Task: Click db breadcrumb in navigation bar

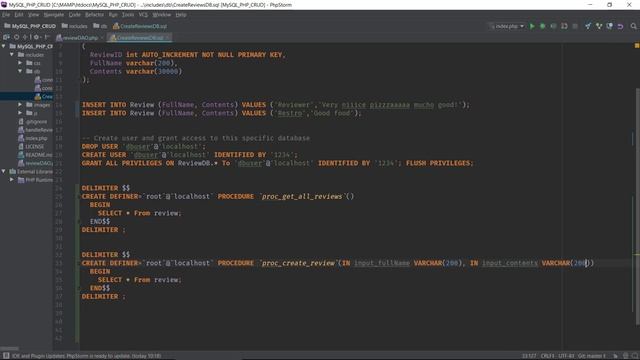Action: (100, 26)
